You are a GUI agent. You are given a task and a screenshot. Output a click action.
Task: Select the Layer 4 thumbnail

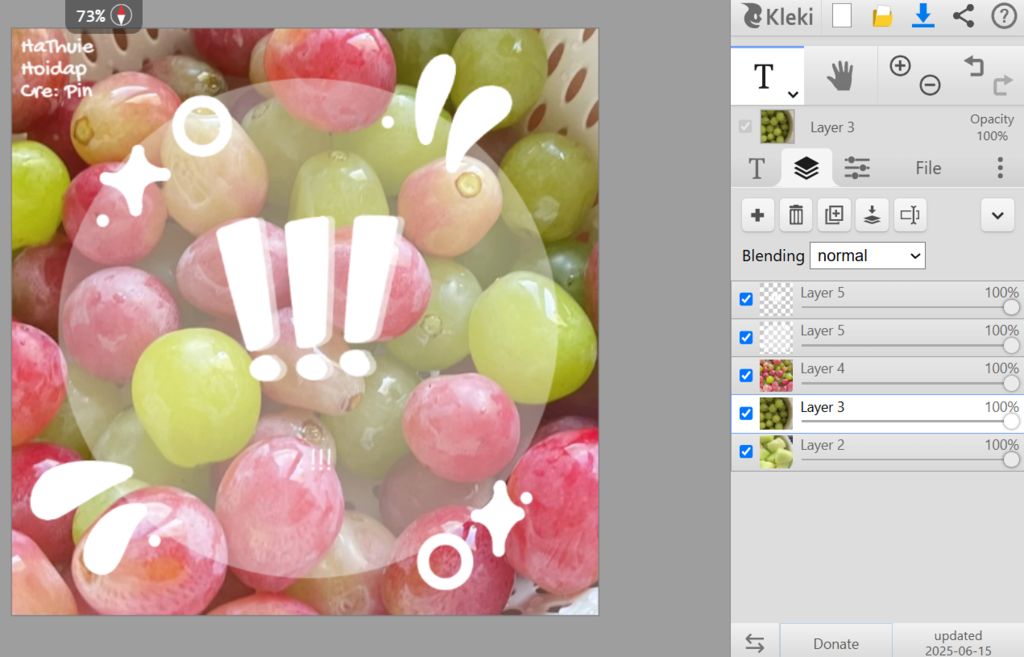[x=776, y=376]
